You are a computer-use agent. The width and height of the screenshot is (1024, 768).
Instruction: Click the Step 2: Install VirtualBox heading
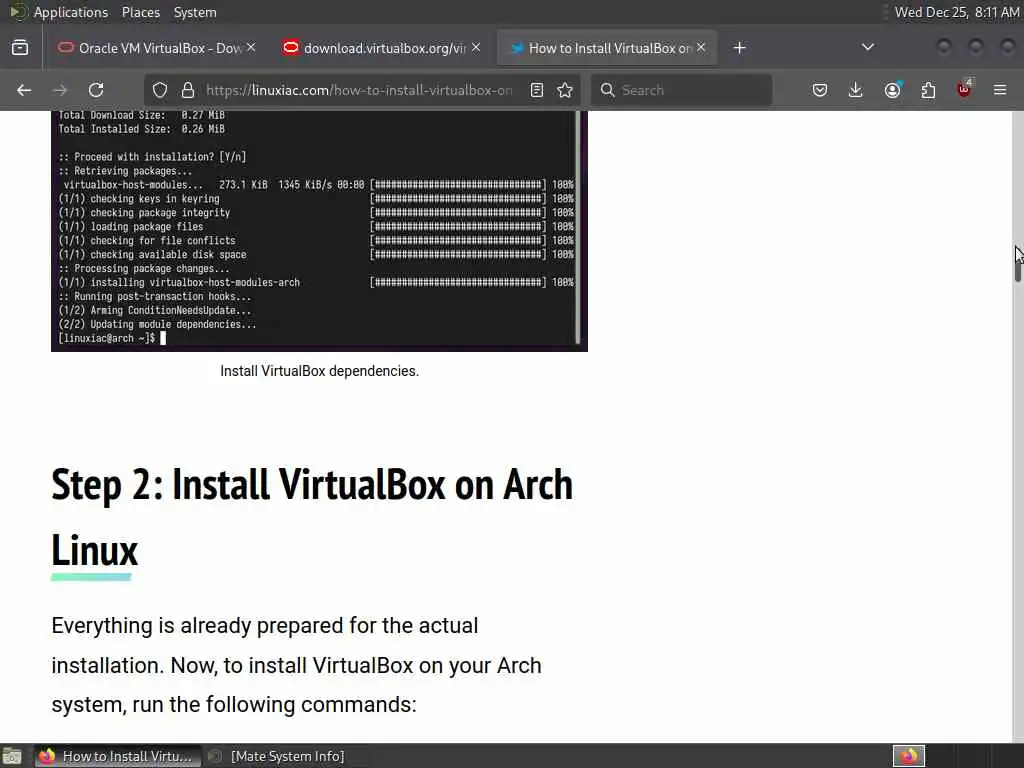312,517
